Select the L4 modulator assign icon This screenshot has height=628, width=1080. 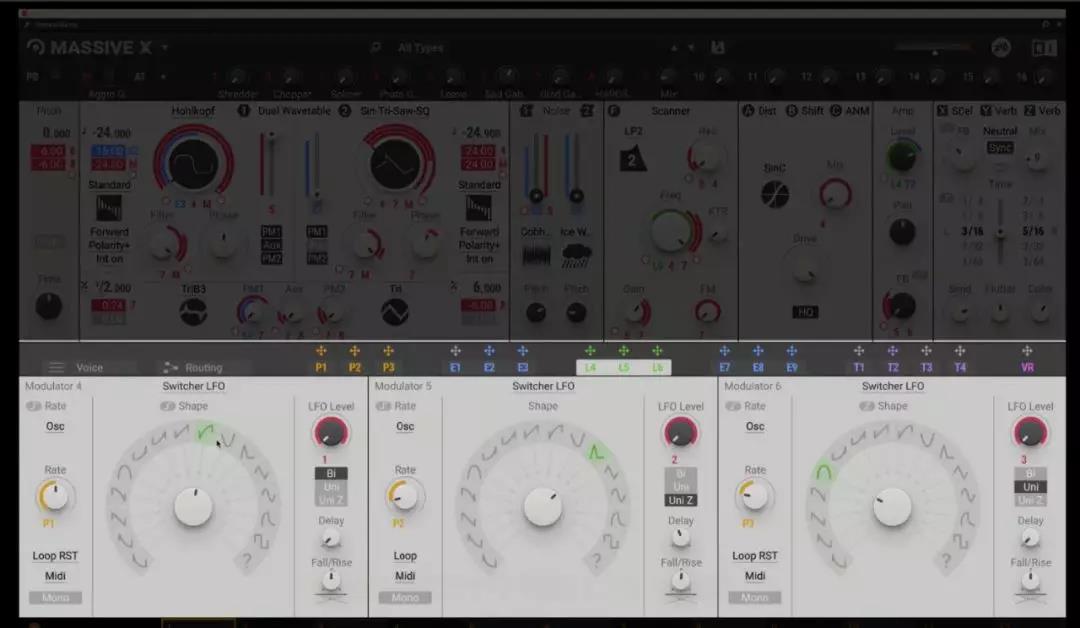[590, 351]
